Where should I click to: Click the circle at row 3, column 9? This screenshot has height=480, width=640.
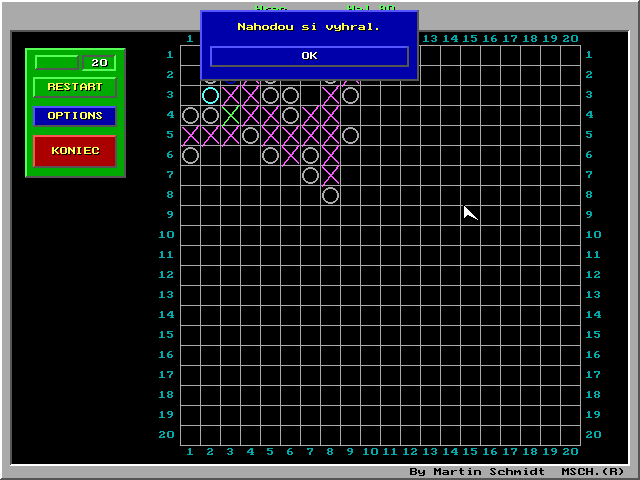click(x=350, y=95)
